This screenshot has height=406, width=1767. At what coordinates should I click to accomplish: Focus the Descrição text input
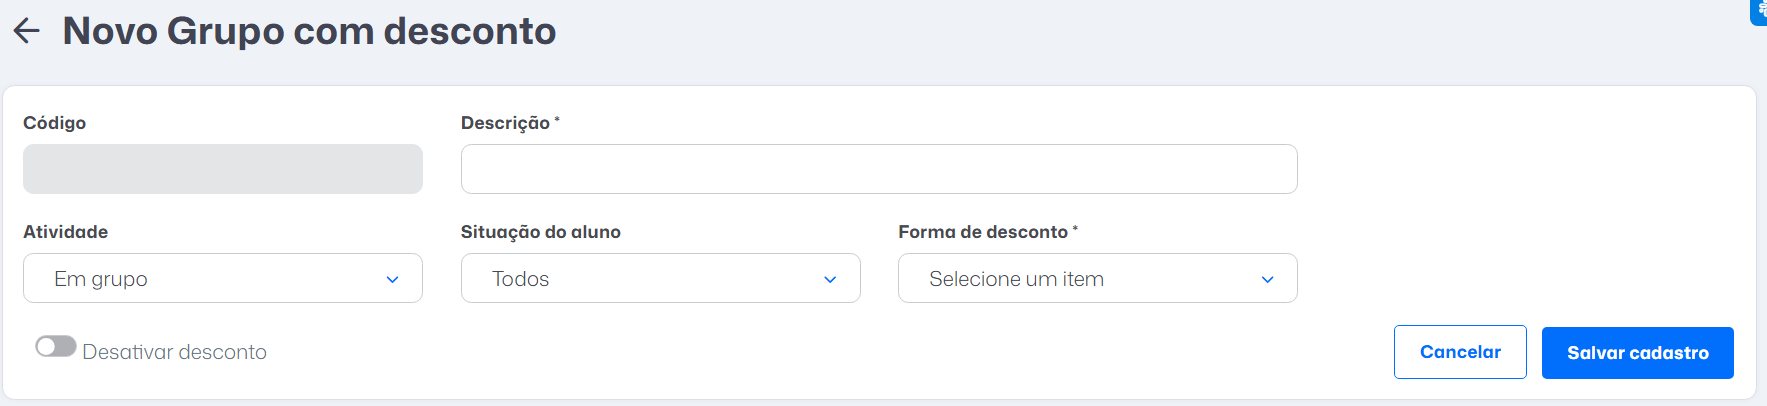[879, 169]
